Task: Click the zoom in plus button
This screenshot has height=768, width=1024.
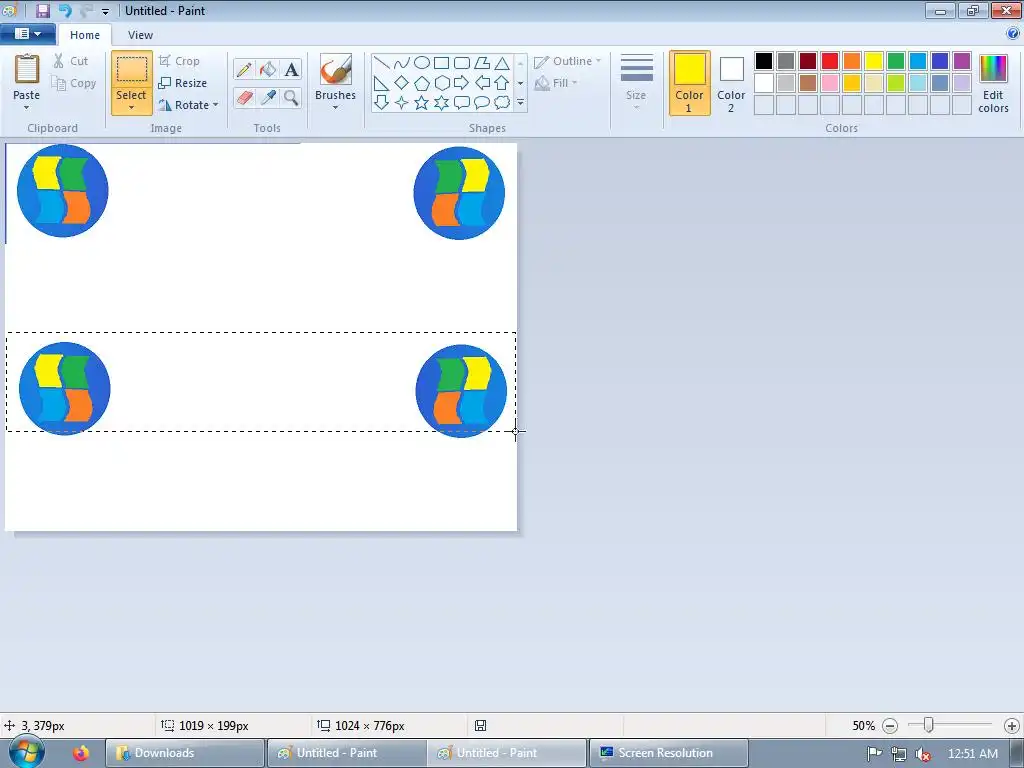Action: coord(1012,726)
